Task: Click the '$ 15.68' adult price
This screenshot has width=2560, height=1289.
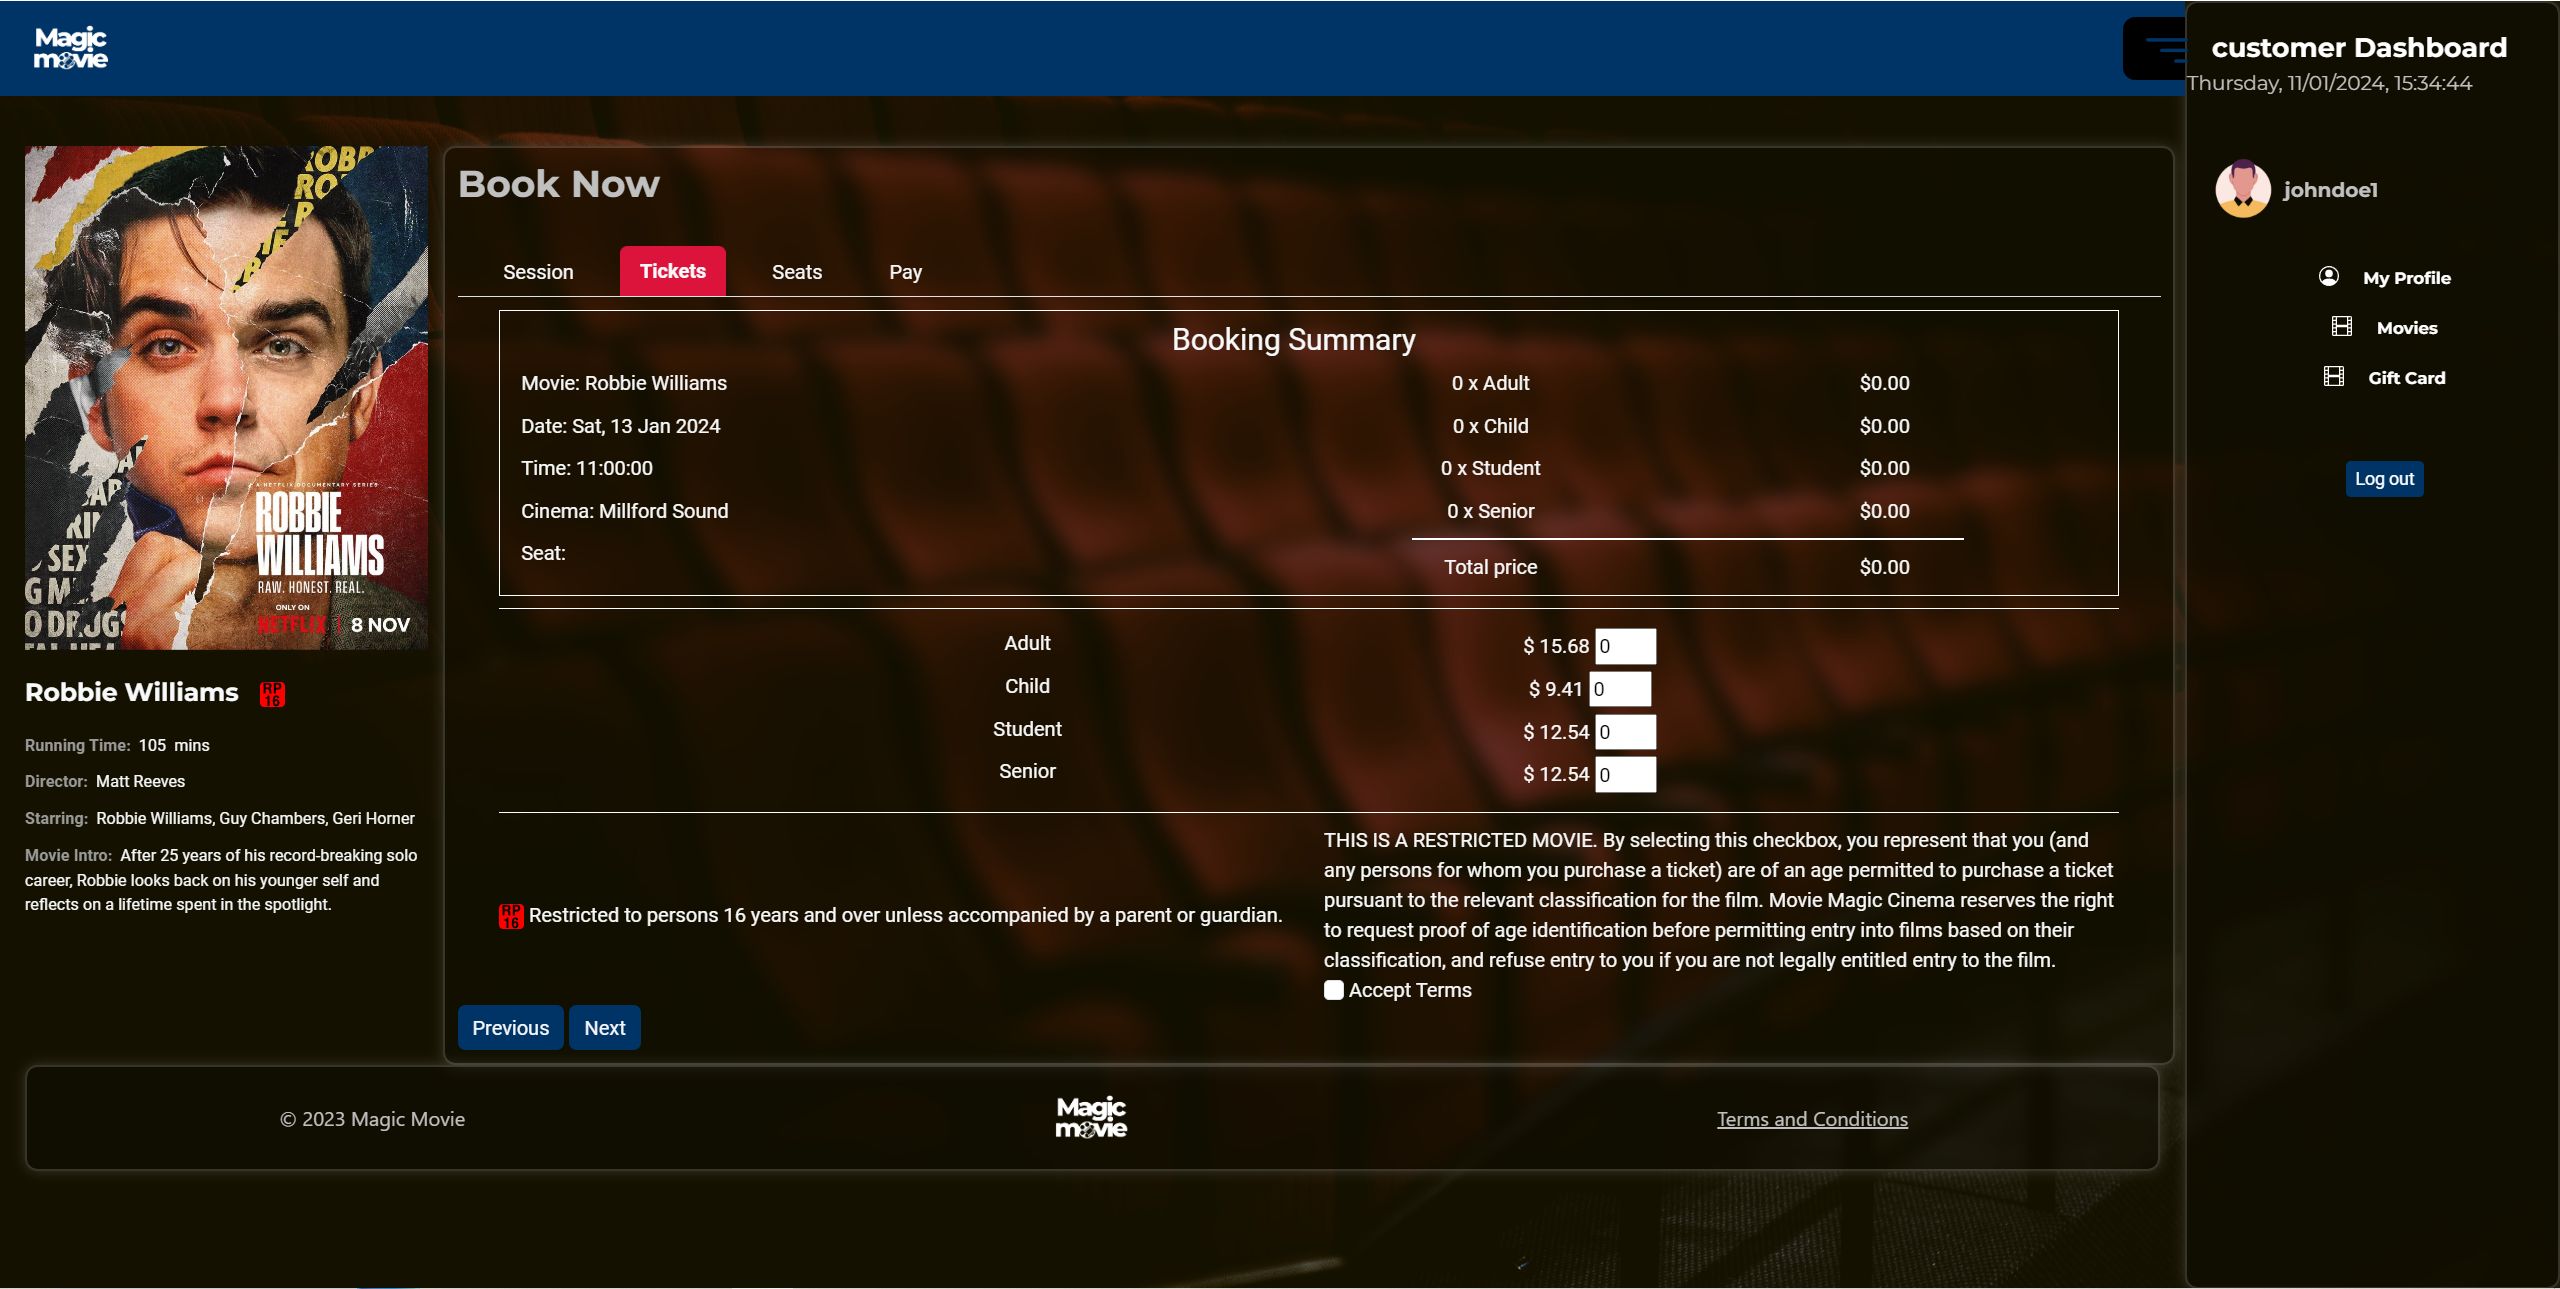Action: 1555,646
